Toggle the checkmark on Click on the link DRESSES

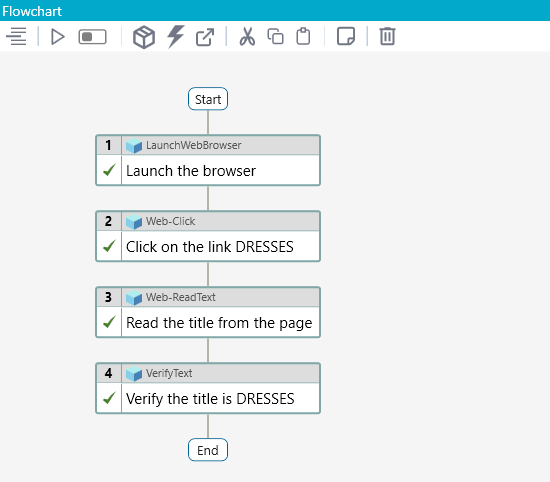pyautogui.click(x=109, y=246)
